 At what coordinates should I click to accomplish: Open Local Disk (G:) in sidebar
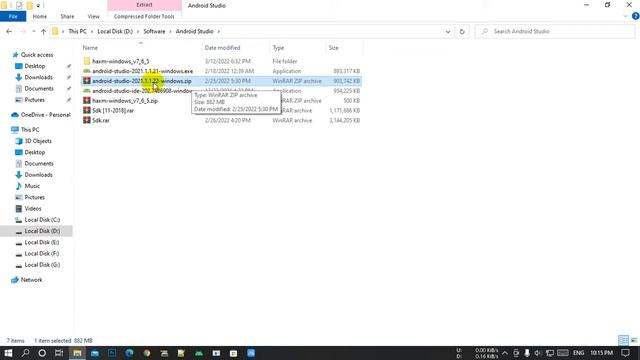point(42,265)
